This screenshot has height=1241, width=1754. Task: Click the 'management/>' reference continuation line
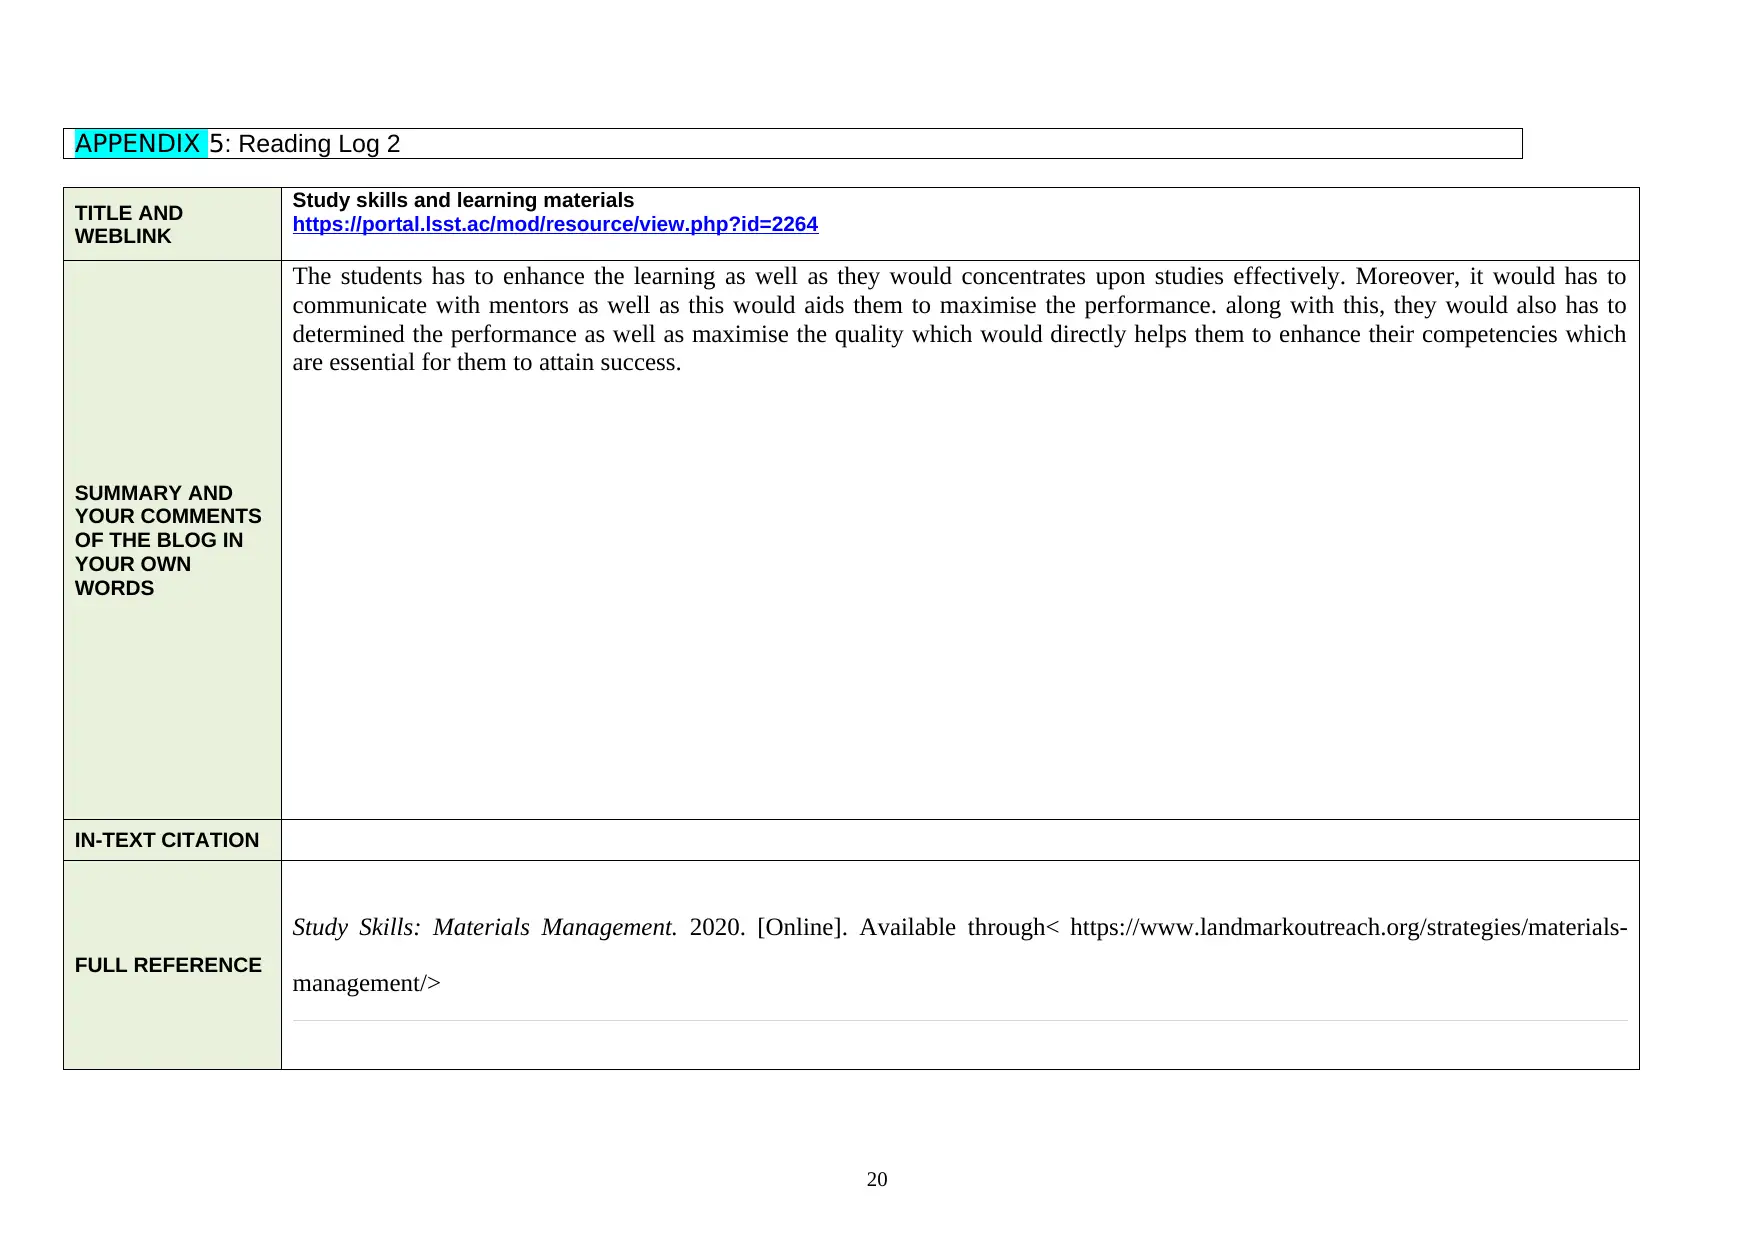point(366,984)
